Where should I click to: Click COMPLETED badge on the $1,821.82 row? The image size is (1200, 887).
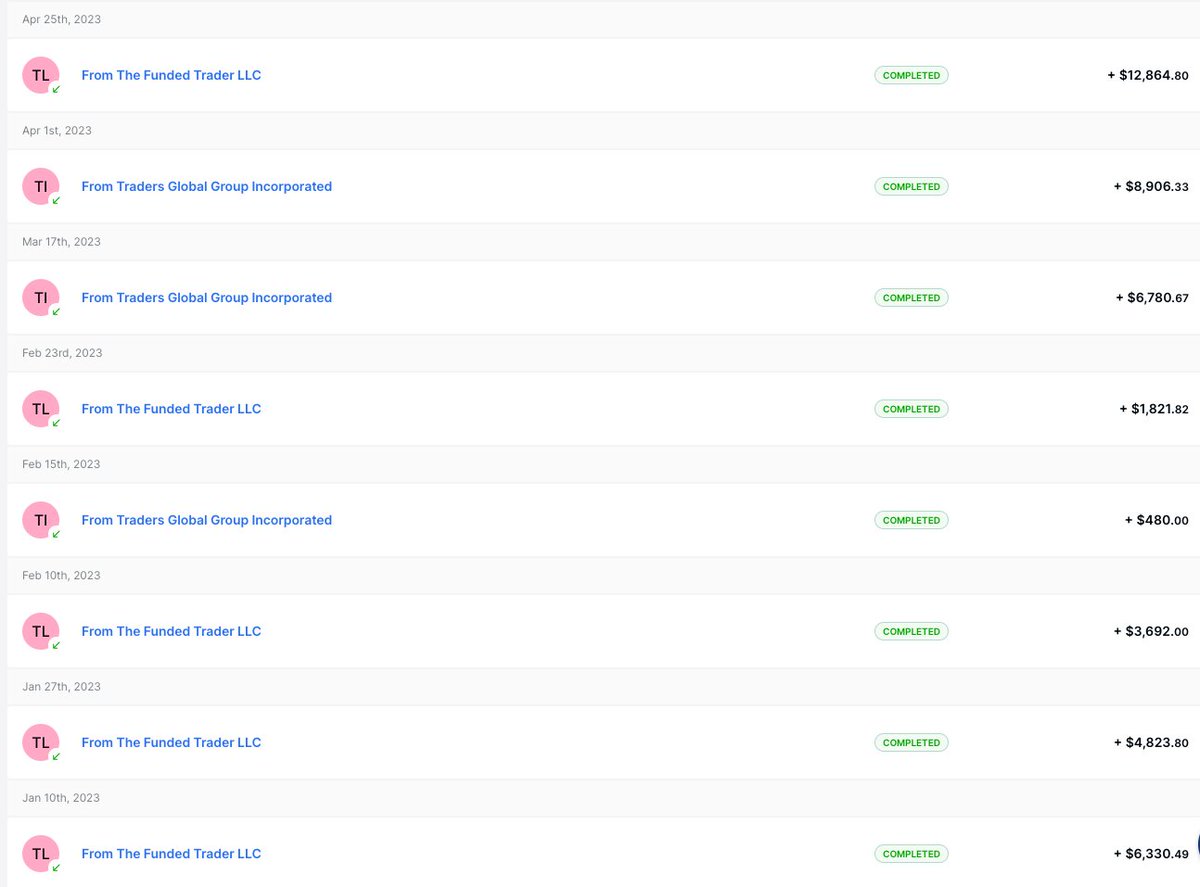(x=911, y=408)
